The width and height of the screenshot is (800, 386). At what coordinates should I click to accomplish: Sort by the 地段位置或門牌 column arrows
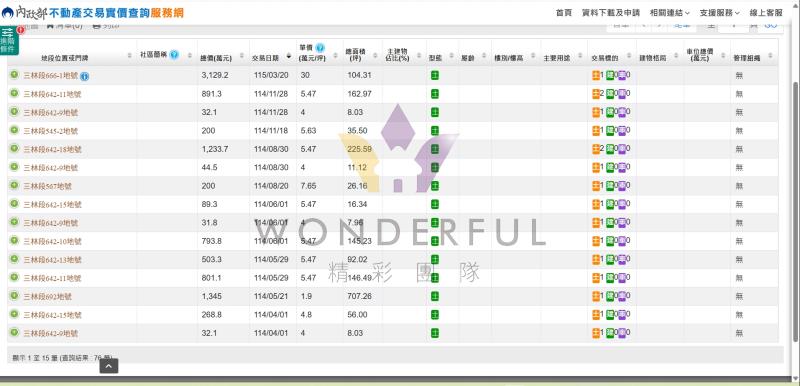tap(129, 56)
